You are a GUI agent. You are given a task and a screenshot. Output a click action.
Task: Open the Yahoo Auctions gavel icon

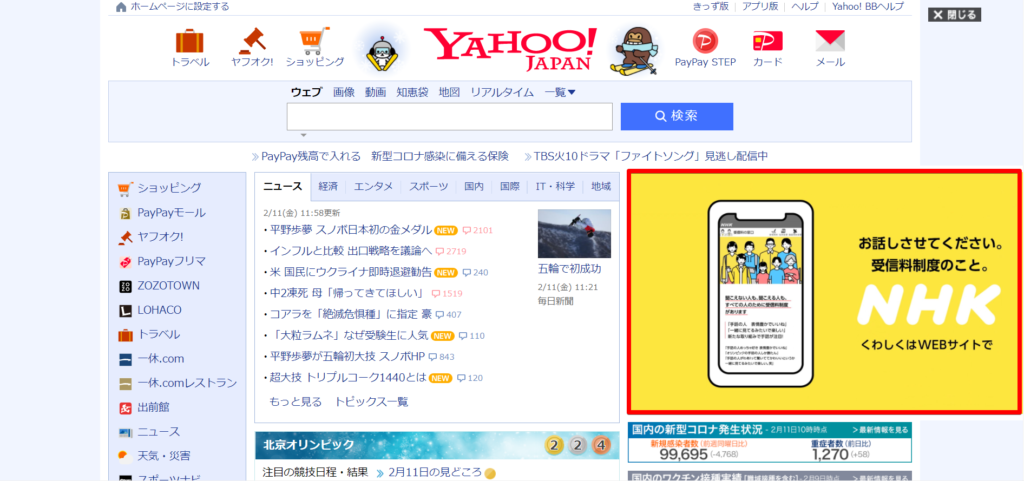[251, 42]
